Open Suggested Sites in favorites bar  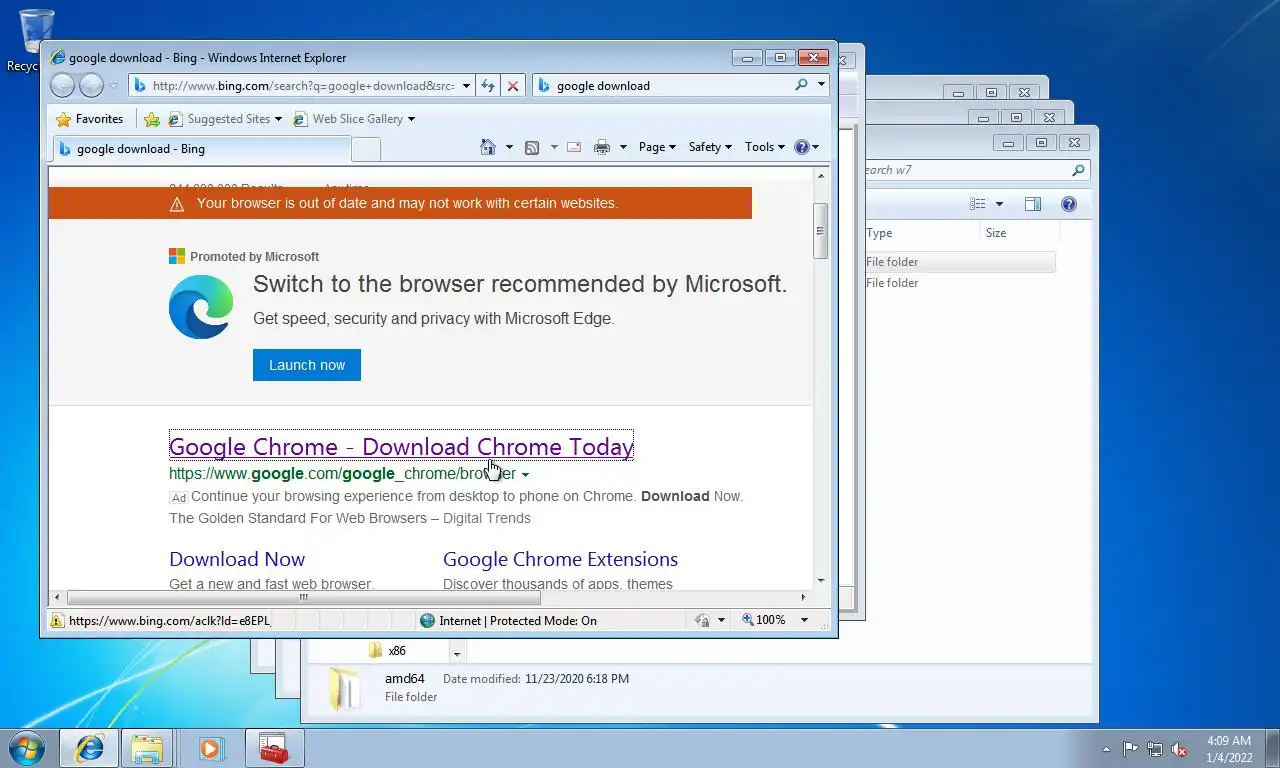point(225,119)
